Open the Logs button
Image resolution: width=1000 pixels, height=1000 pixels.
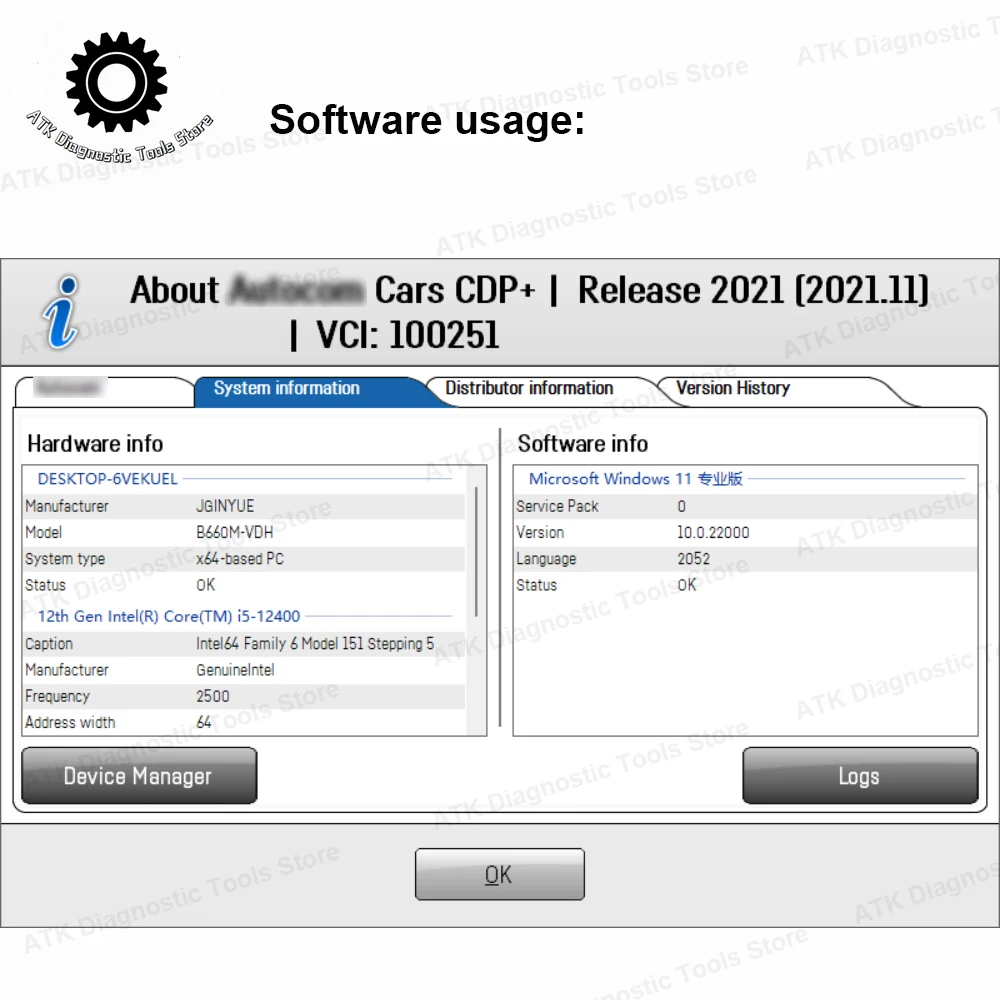coord(860,776)
